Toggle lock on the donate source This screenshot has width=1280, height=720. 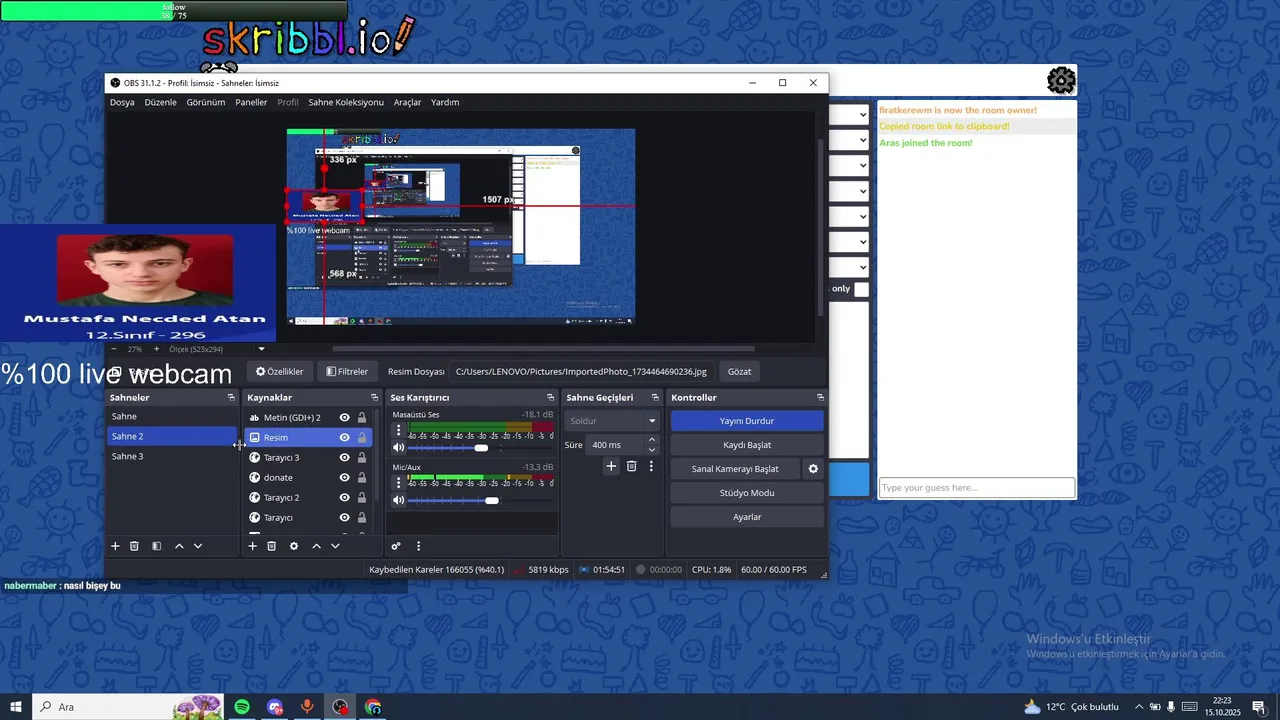362,478
